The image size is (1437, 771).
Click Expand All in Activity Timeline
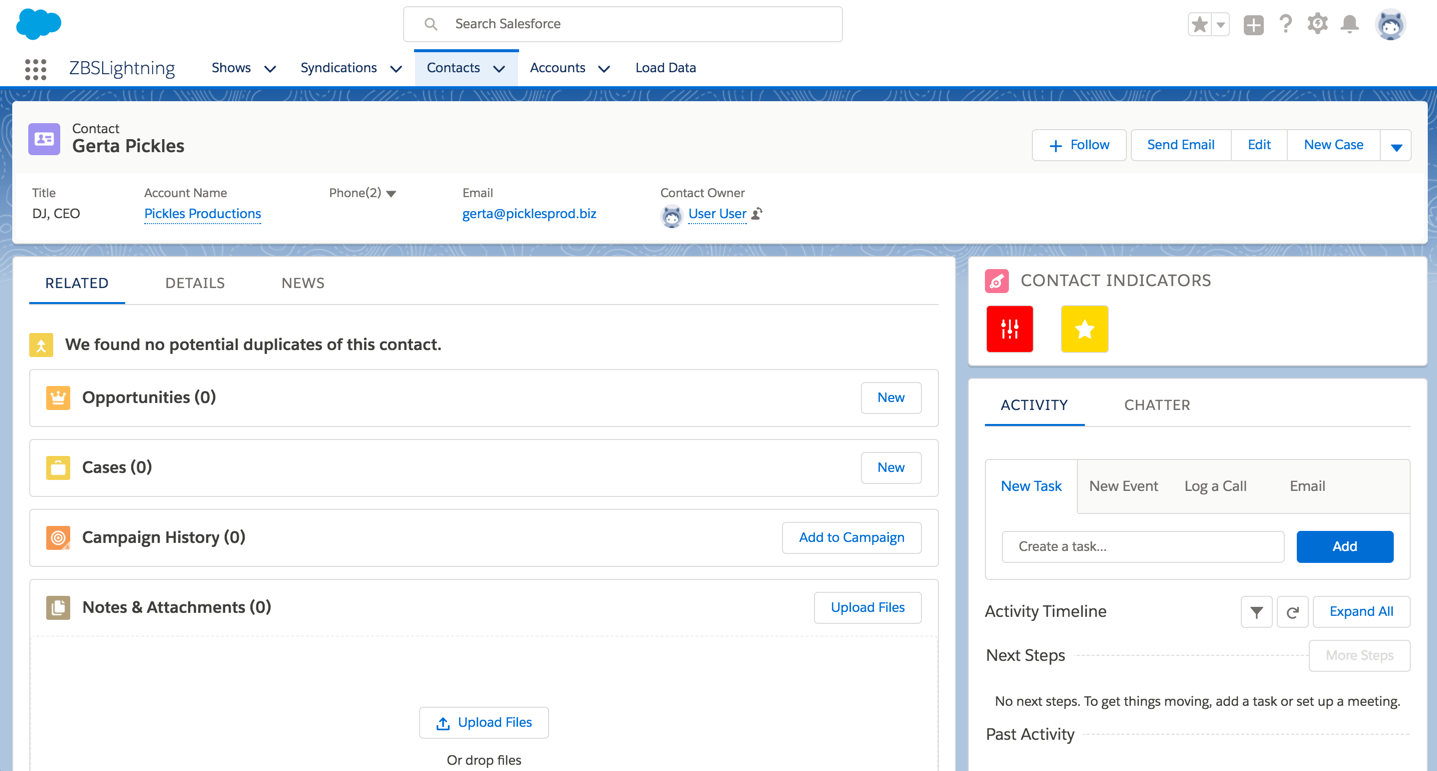coord(1362,612)
